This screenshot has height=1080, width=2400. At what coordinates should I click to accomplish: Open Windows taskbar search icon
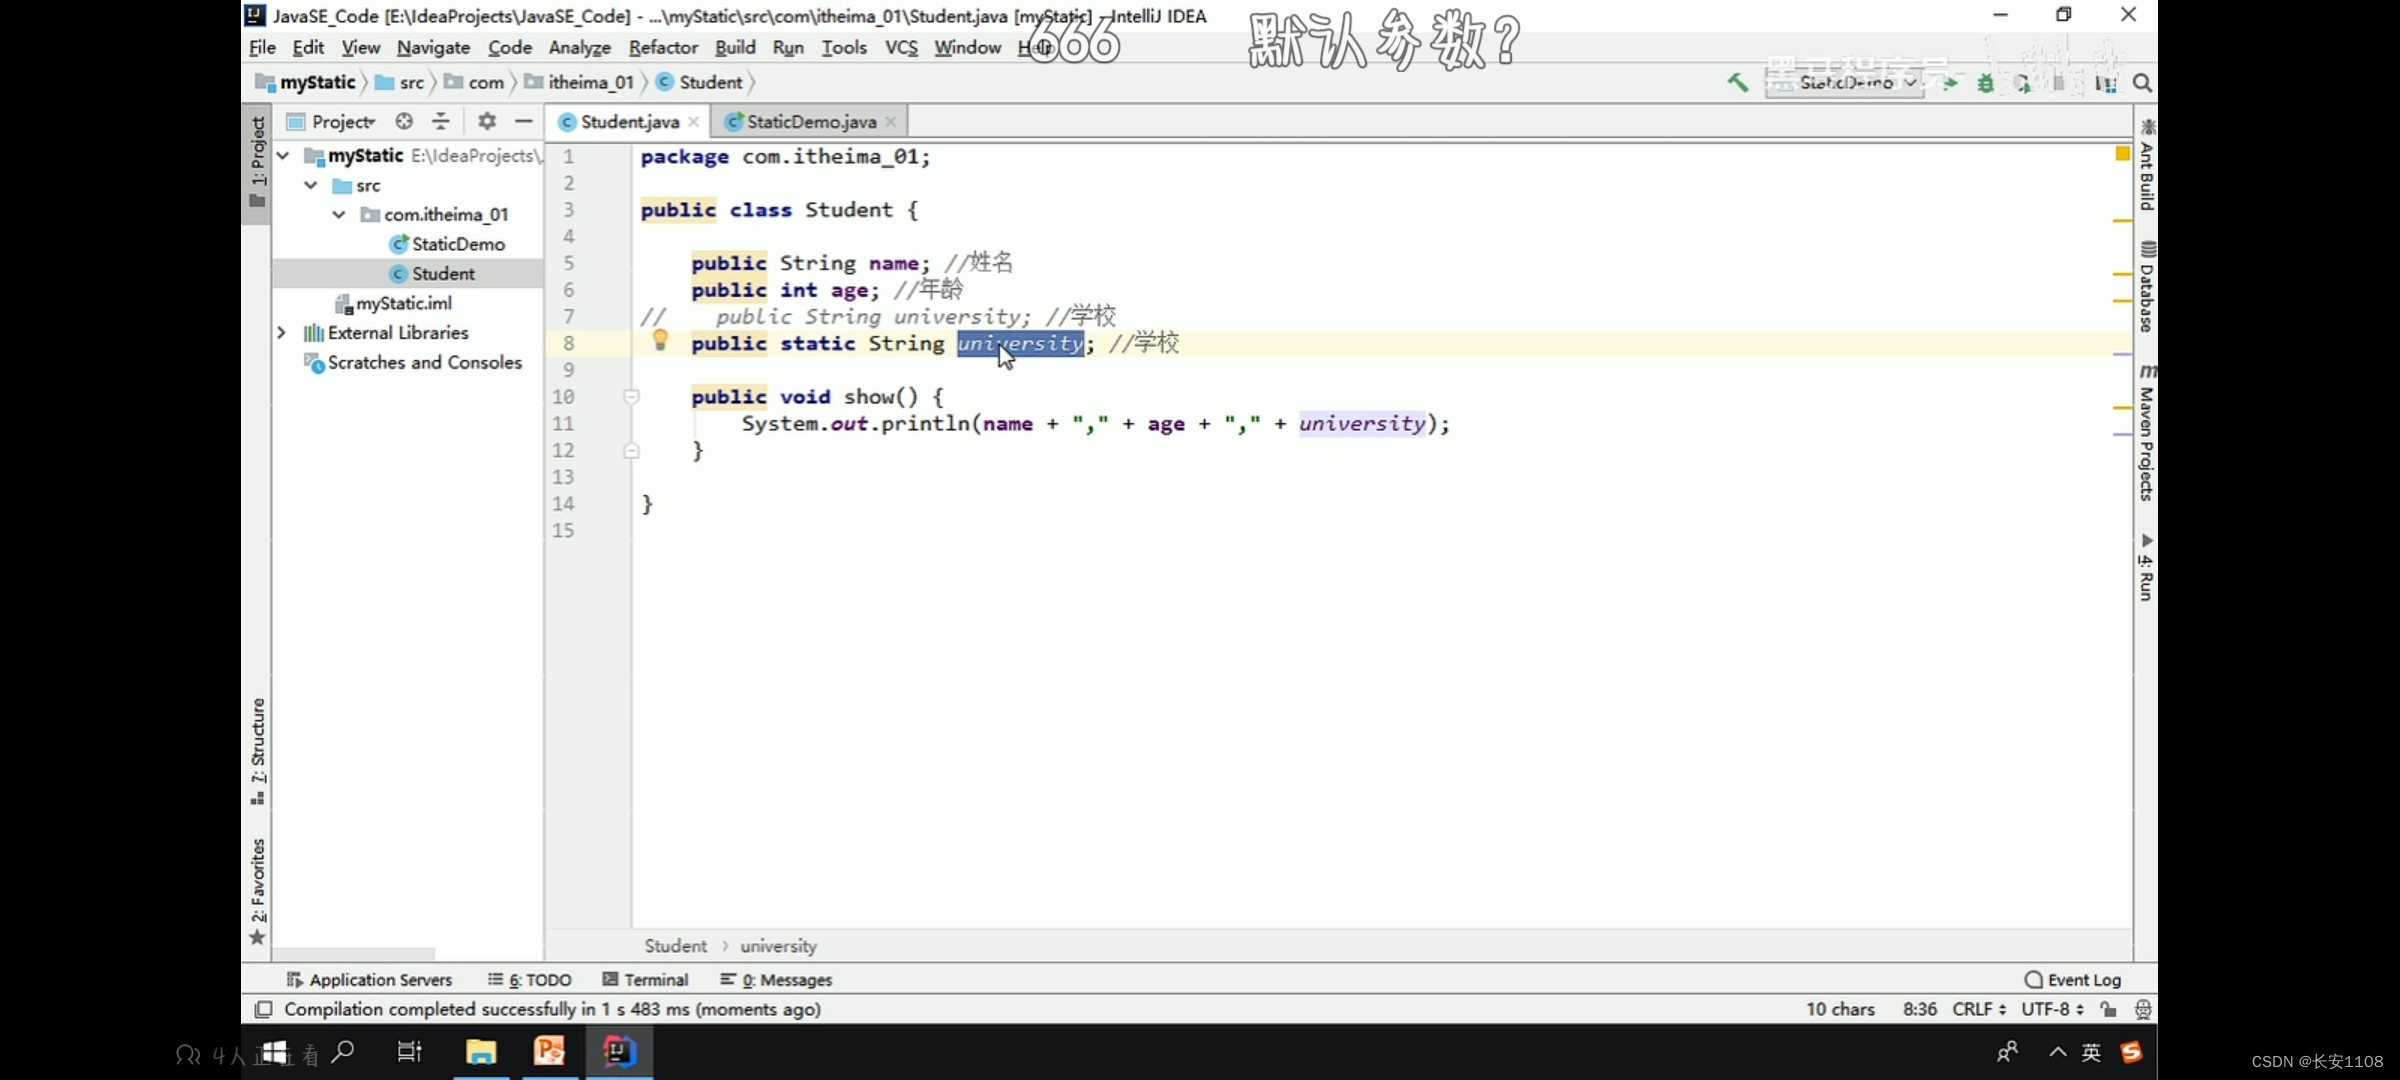[343, 1052]
